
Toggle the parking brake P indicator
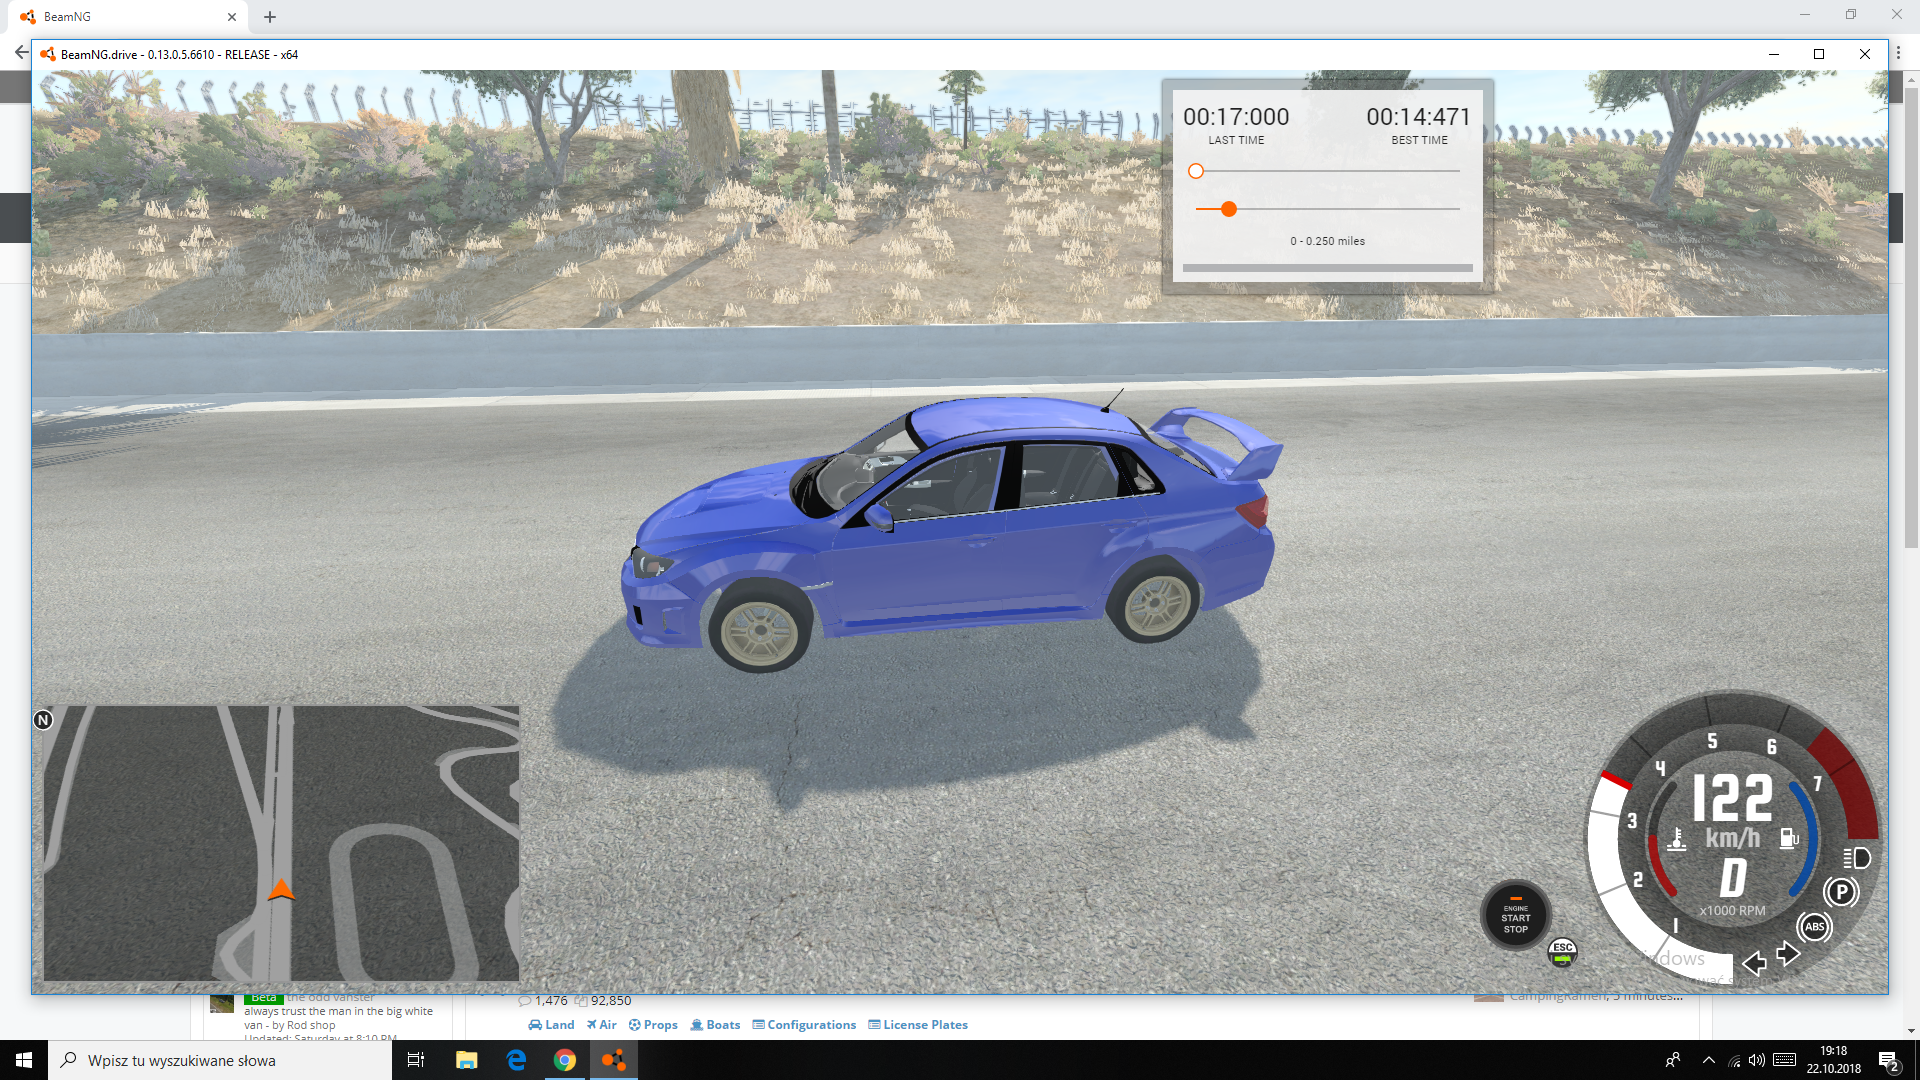(1841, 892)
